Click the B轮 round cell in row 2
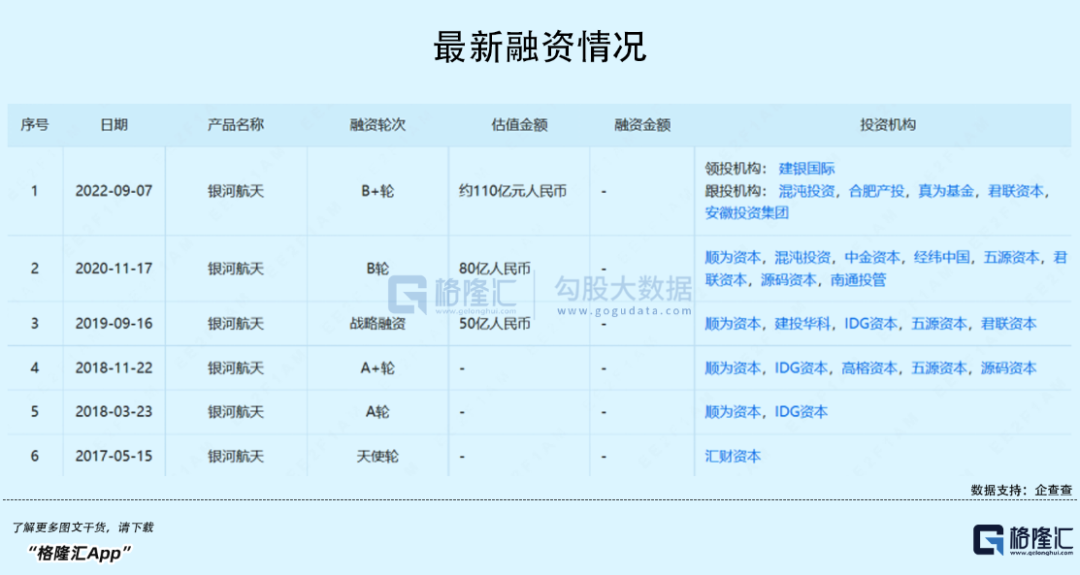This screenshot has height=575, width=1080. [x=377, y=269]
